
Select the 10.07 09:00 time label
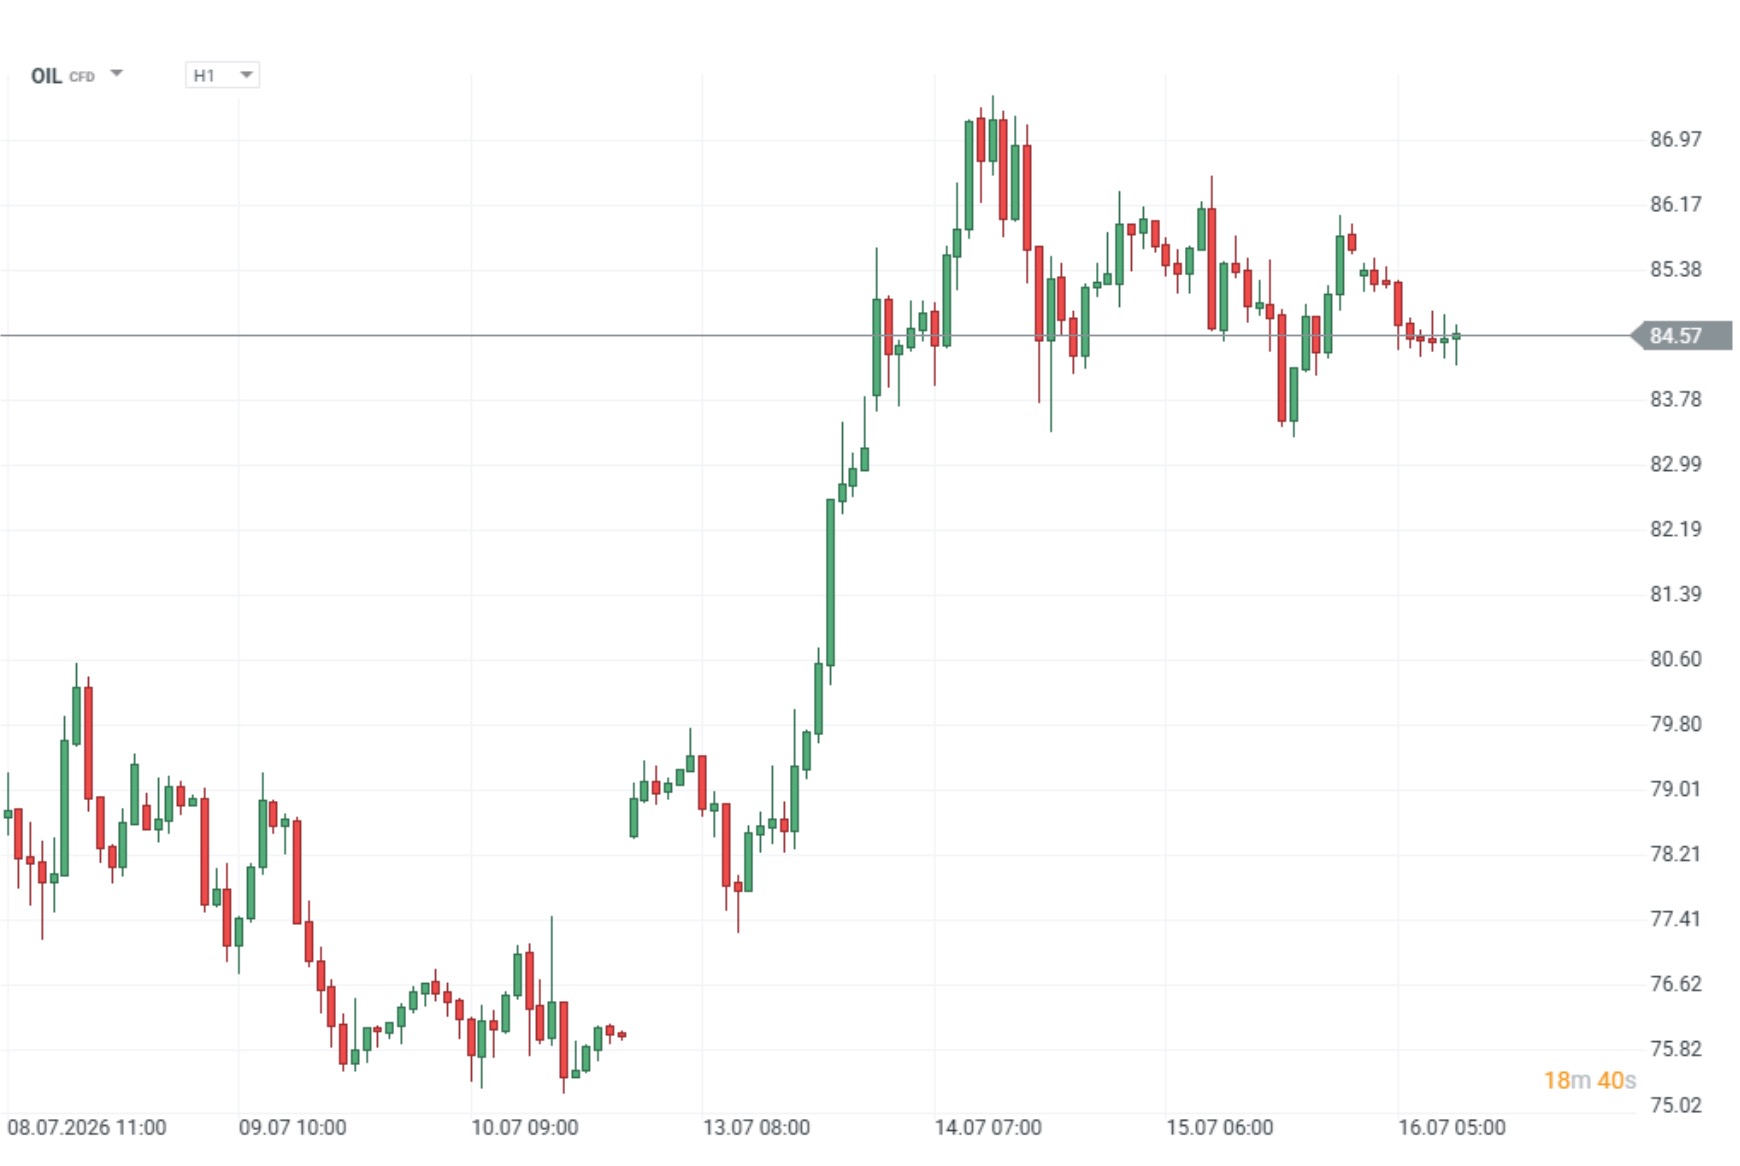click(525, 1128)
